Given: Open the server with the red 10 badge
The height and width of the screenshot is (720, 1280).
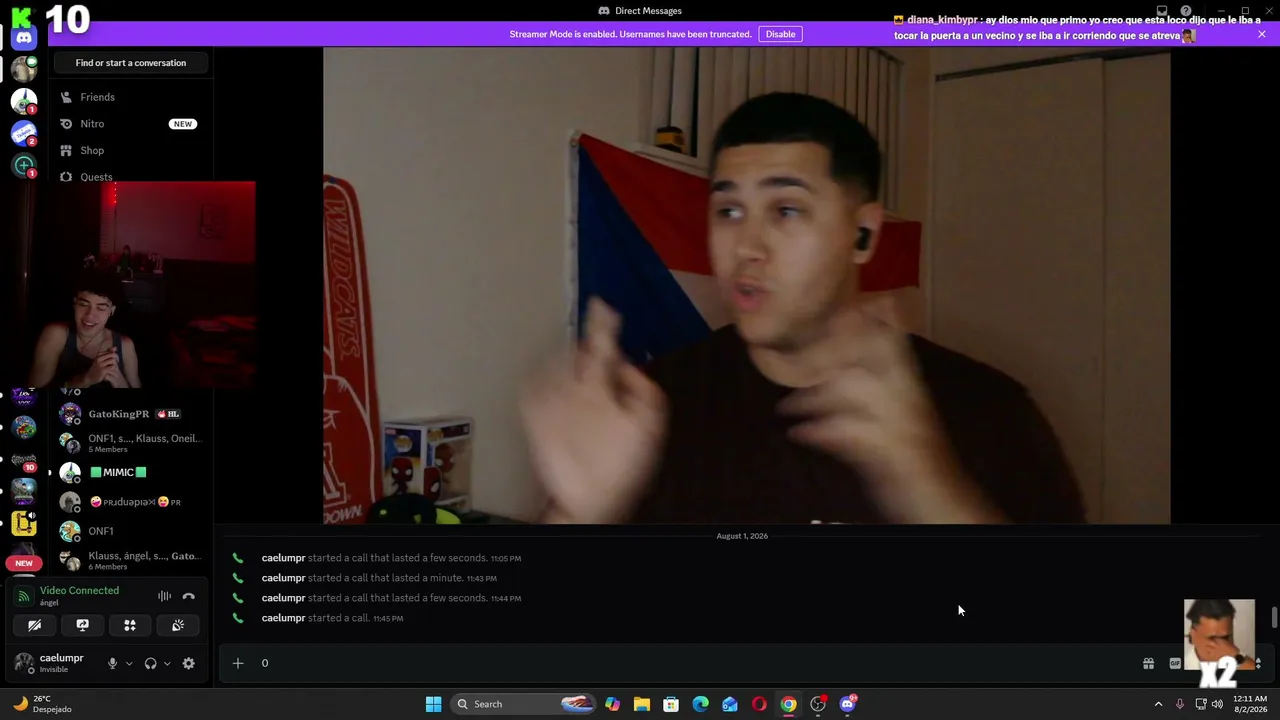Looking at the screenshot, I should (24, 460).
